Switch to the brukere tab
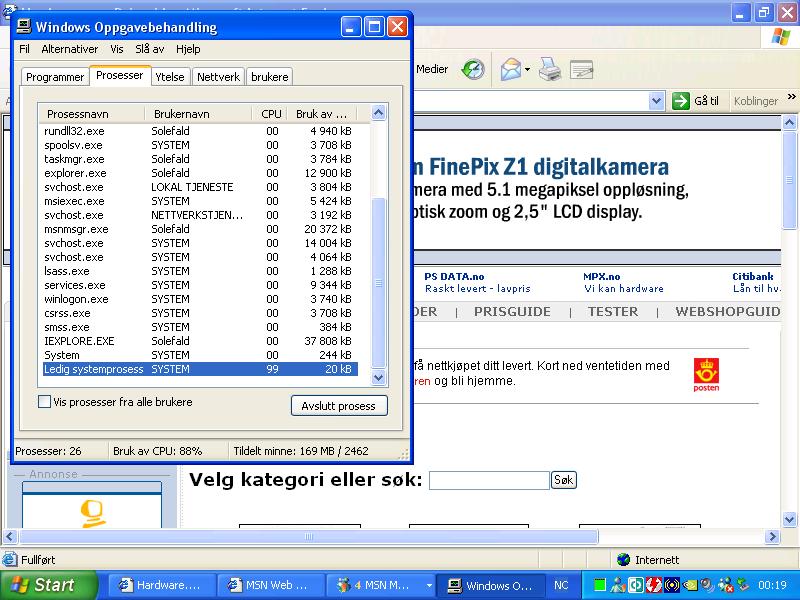This screenshot has width=800, height=600. point(269,77)
